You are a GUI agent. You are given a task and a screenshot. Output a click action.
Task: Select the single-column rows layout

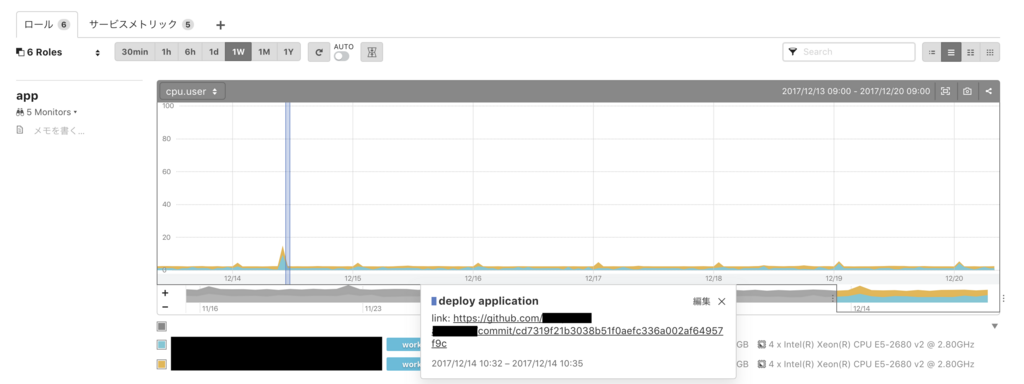[951, 52]
